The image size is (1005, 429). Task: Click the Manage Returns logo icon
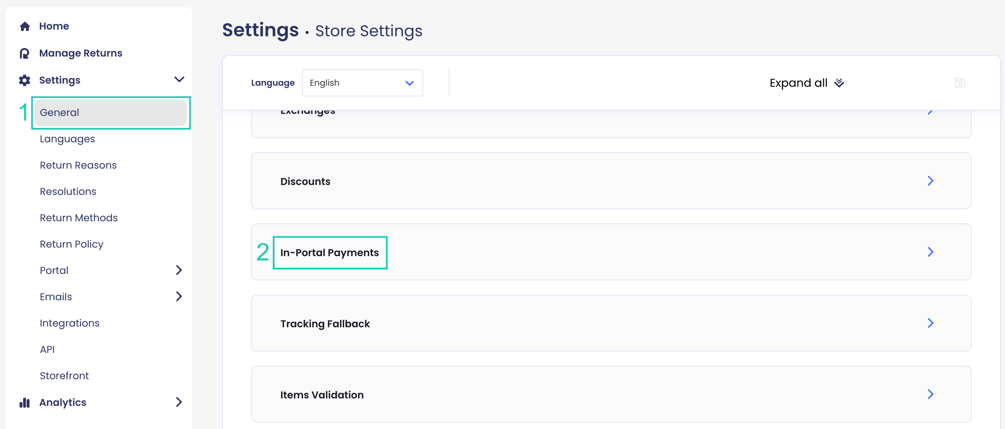[x=24, y=53]
